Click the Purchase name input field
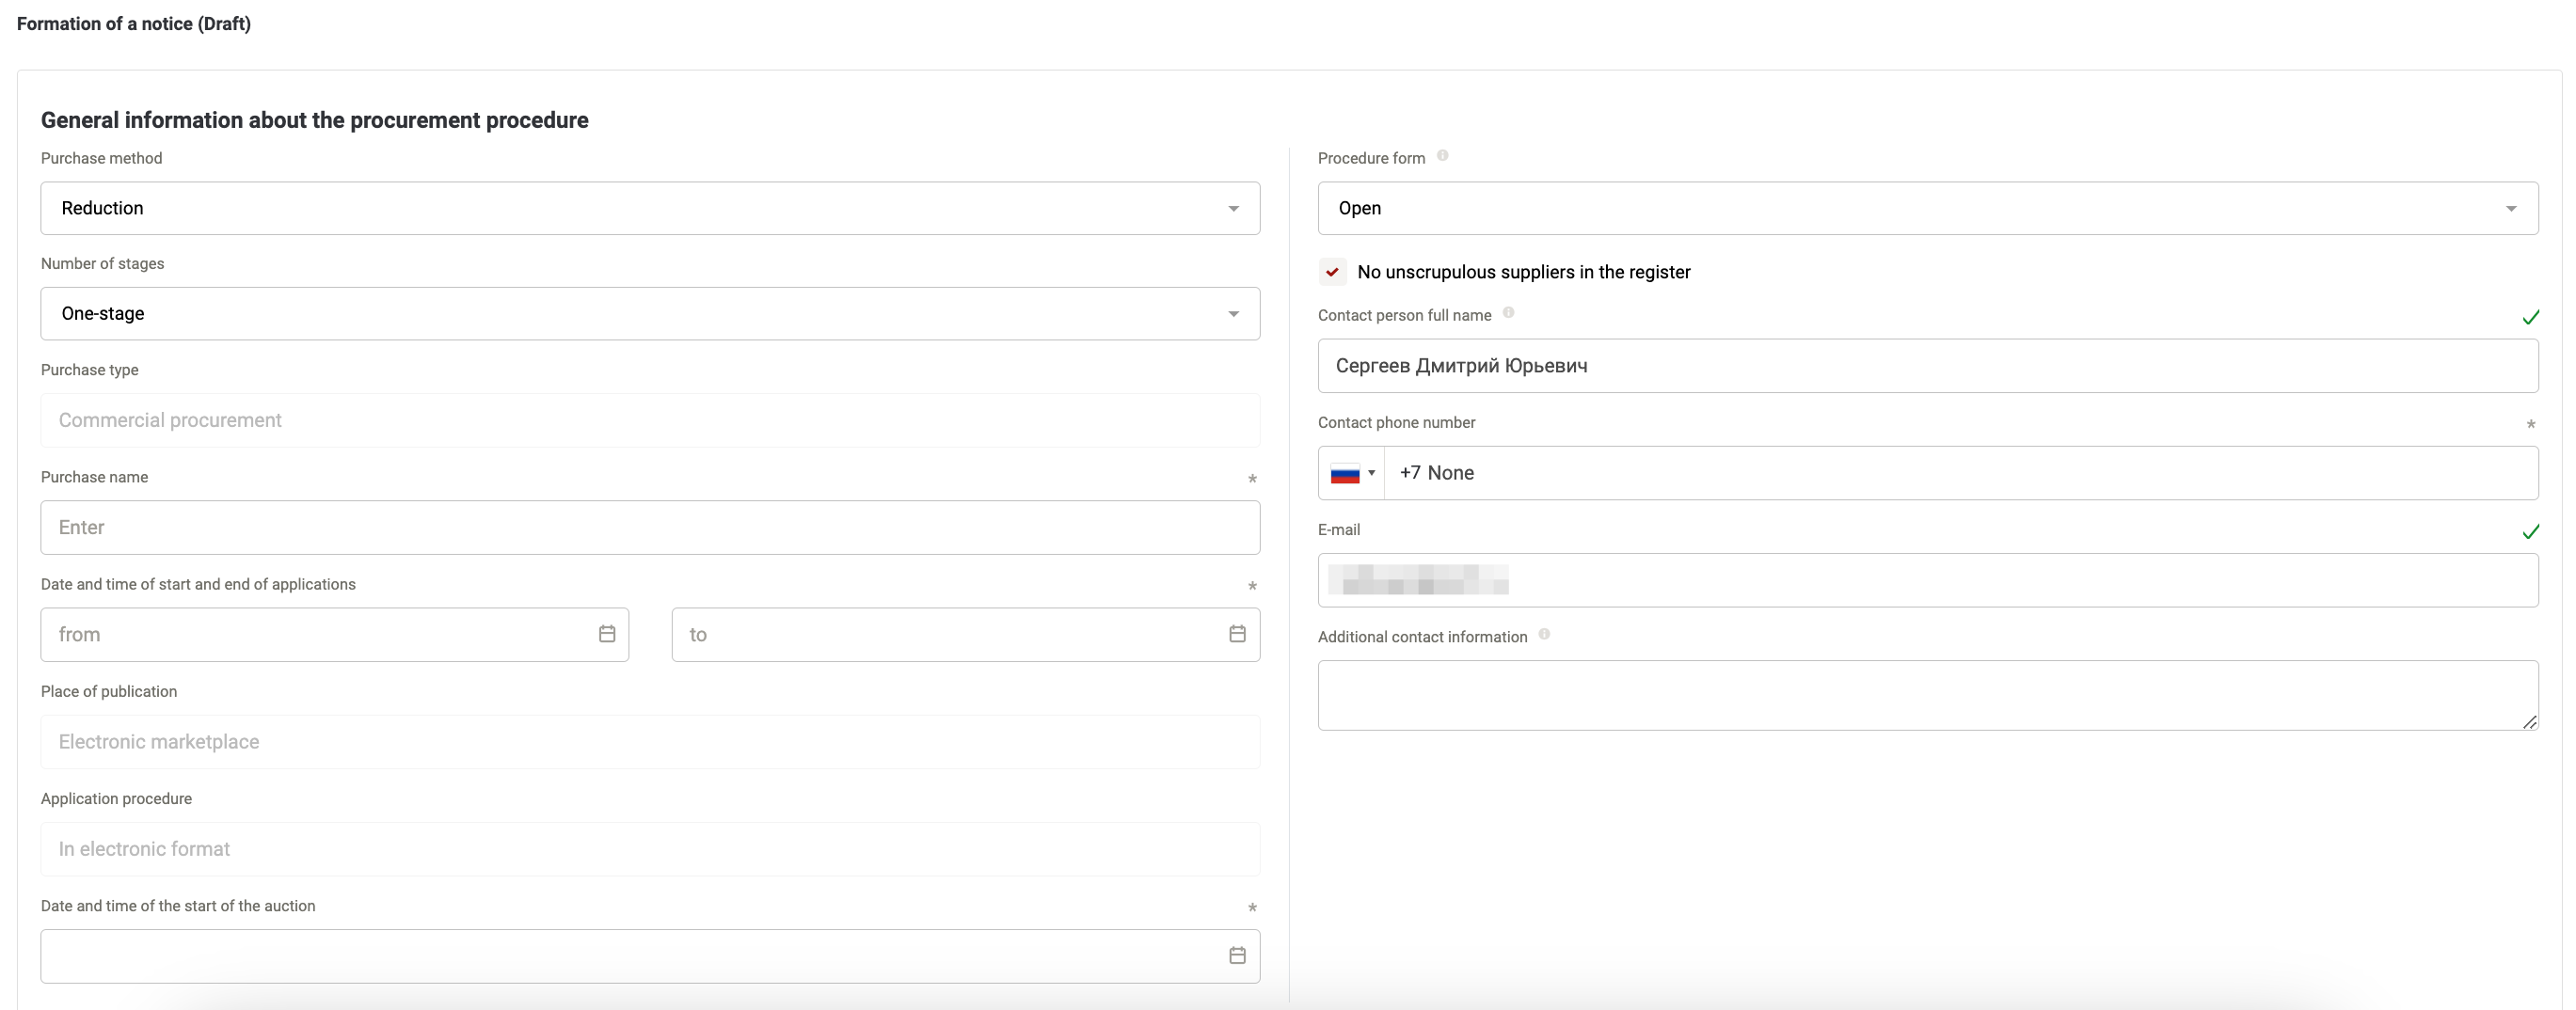Image resolution: width=2576 pixels, height=1010 pixels. click(650, 528)
